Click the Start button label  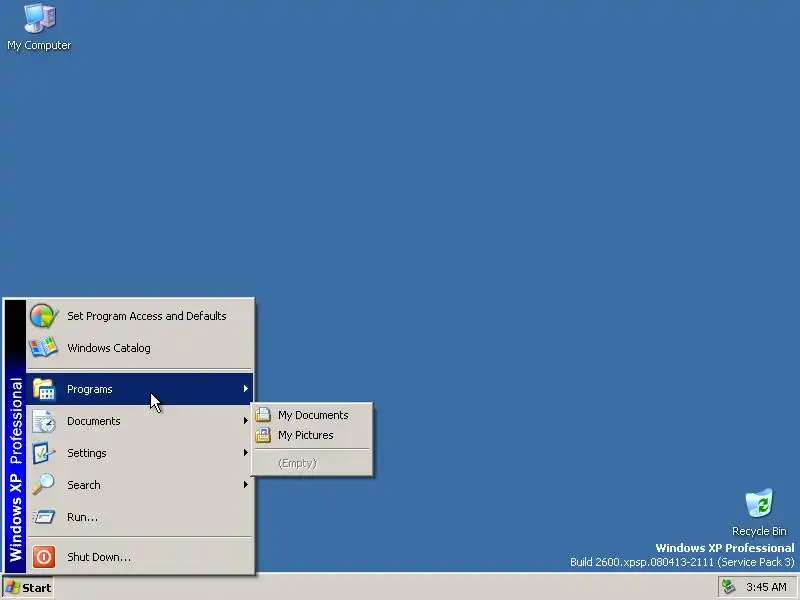coord(37,588)
